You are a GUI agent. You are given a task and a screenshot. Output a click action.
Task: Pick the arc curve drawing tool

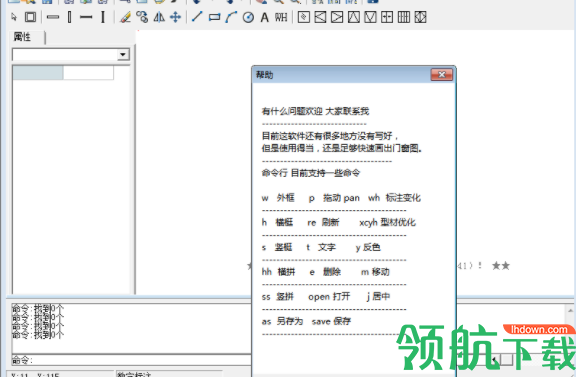[231, 17]
